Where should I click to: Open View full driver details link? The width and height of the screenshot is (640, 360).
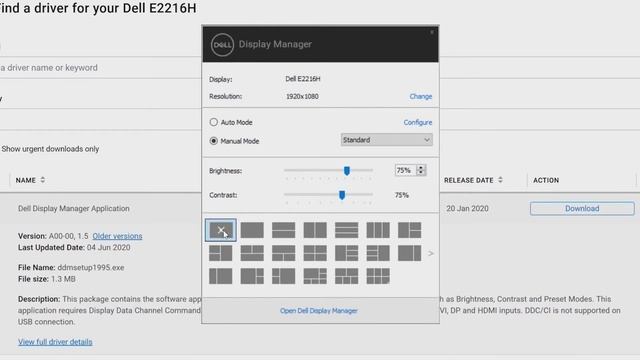pyautogui.click(x=55, y=342)
